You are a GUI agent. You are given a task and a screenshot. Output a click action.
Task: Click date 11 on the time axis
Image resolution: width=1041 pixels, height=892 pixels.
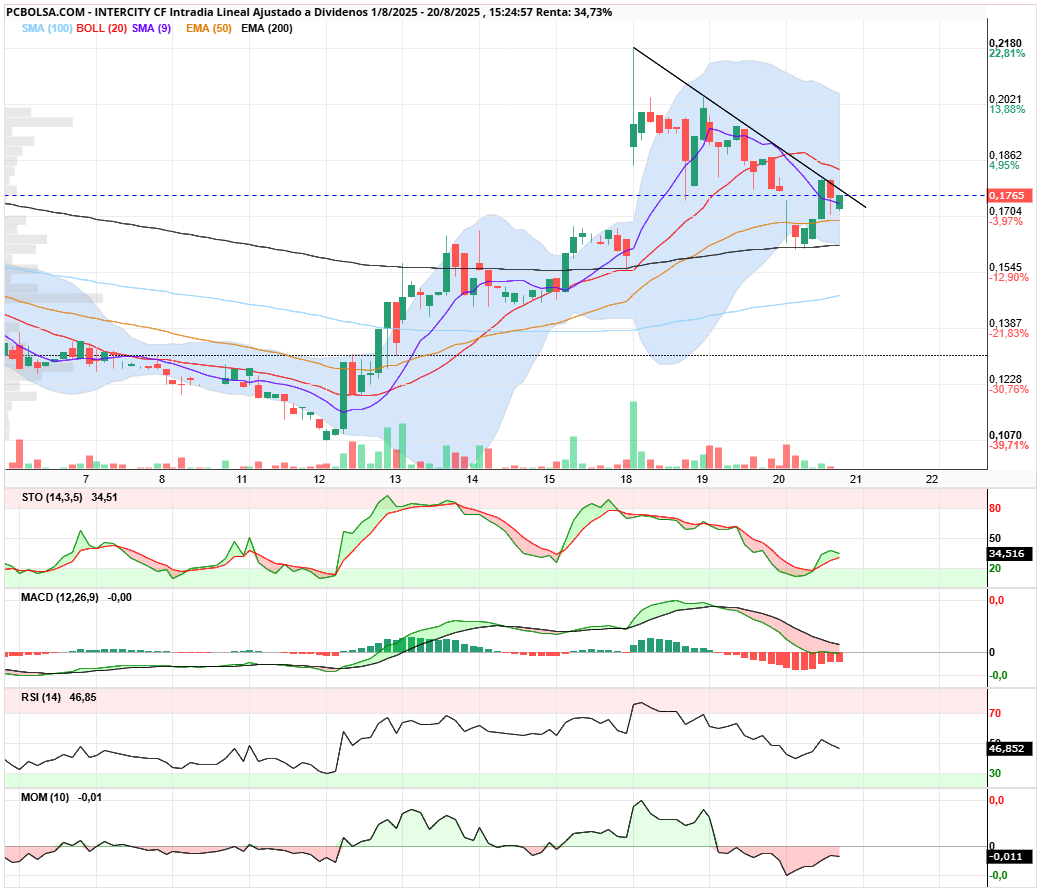tap(242, 479)
